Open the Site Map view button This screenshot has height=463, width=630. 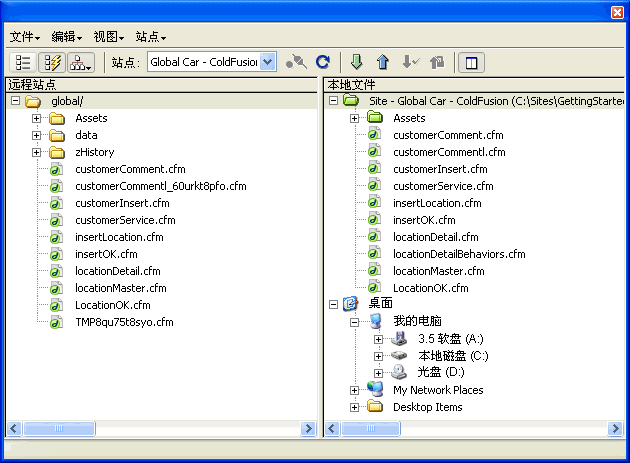[x=81, y=63]
